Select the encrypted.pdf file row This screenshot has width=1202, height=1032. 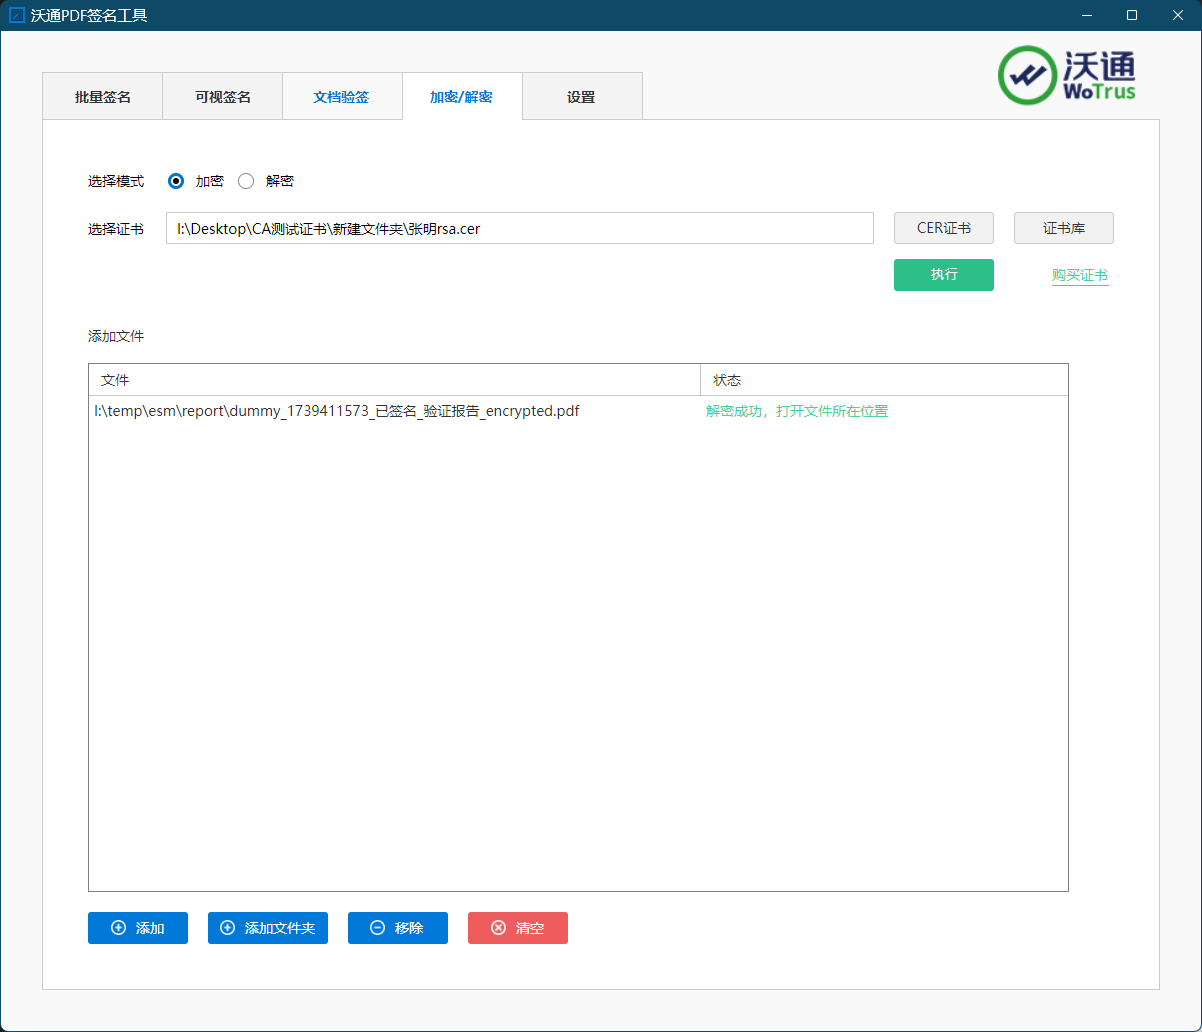pos(337,411)
